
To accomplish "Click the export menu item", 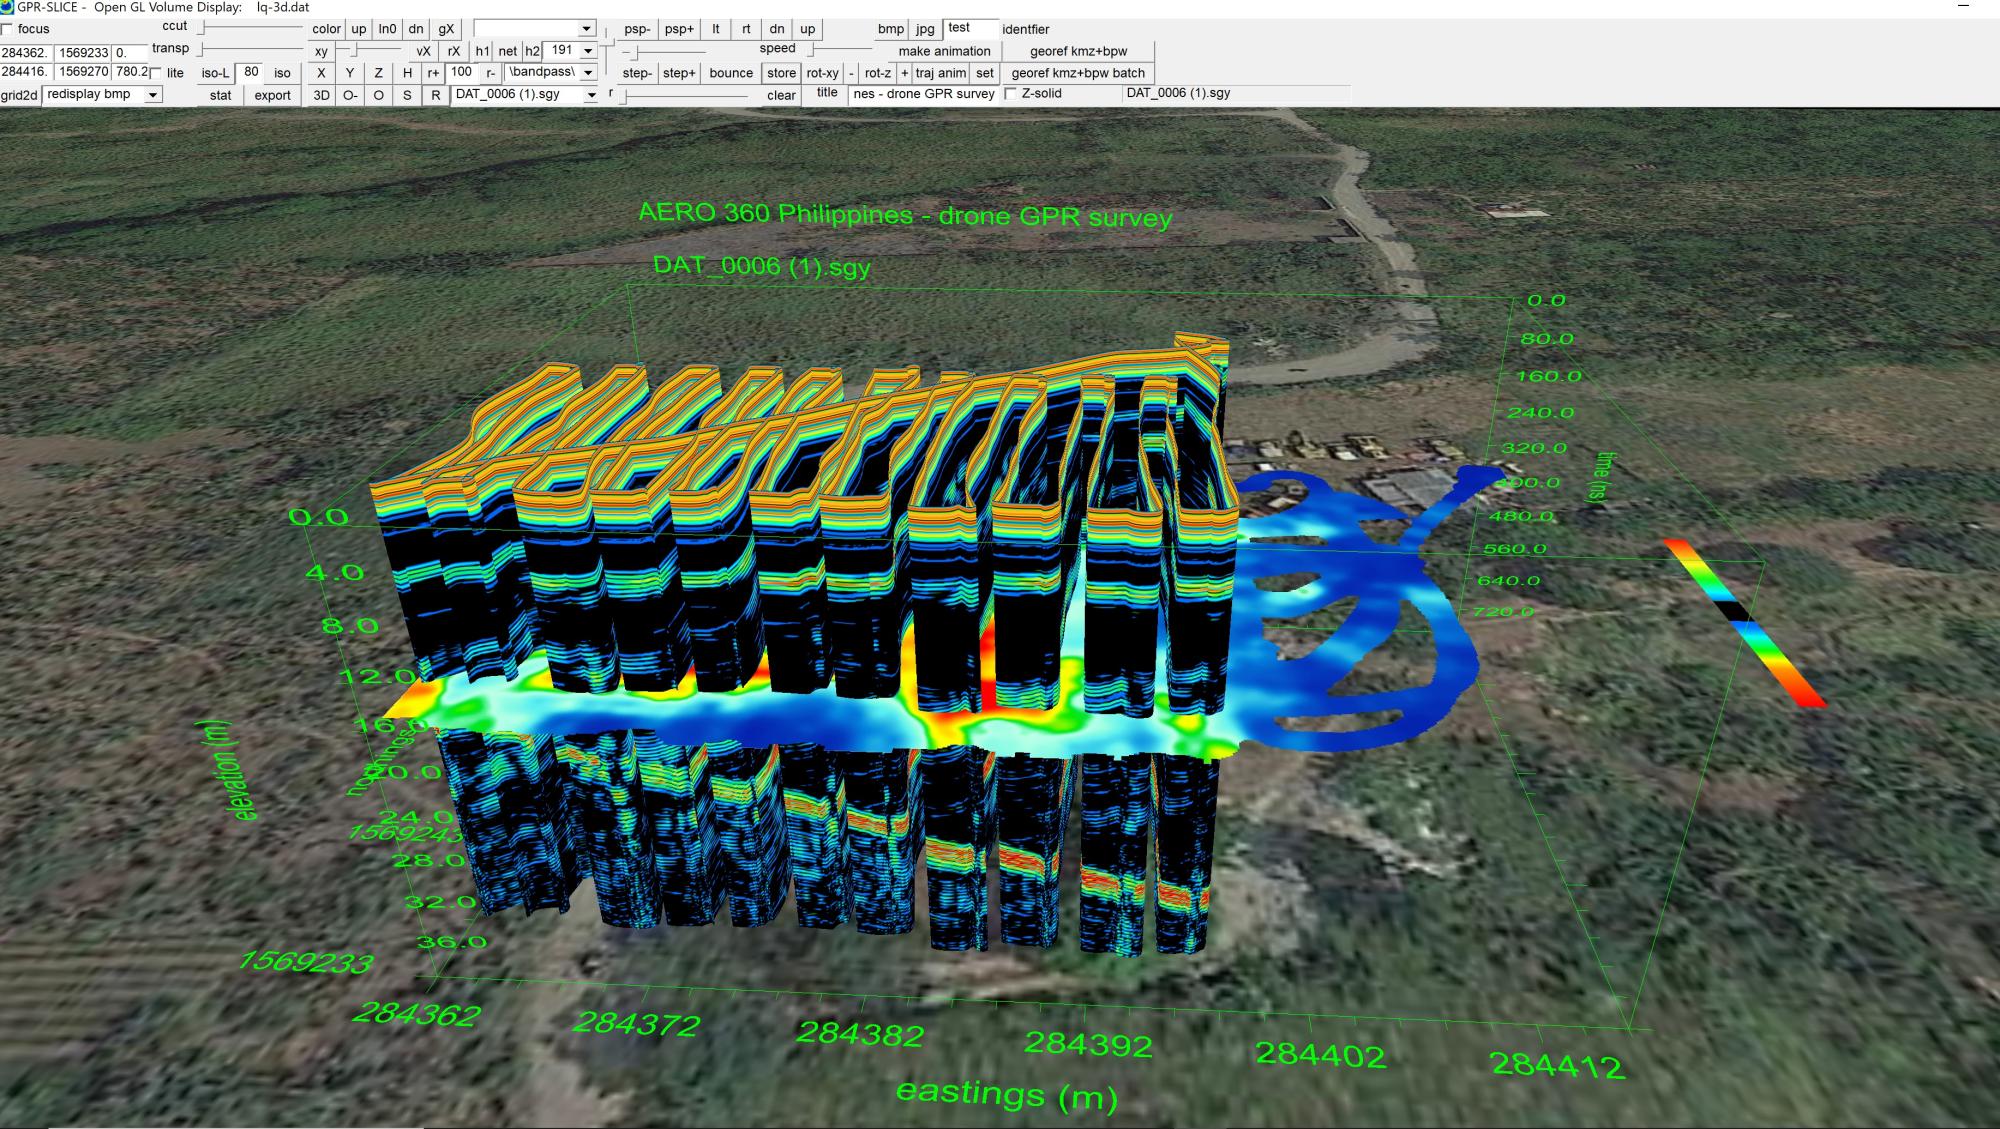I will point(269,93).
